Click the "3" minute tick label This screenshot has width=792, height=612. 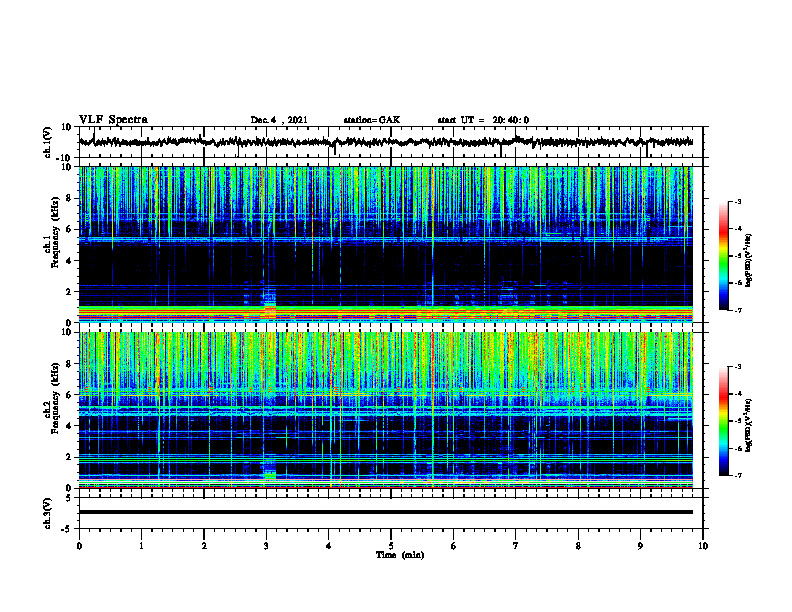tap(266, 546)
